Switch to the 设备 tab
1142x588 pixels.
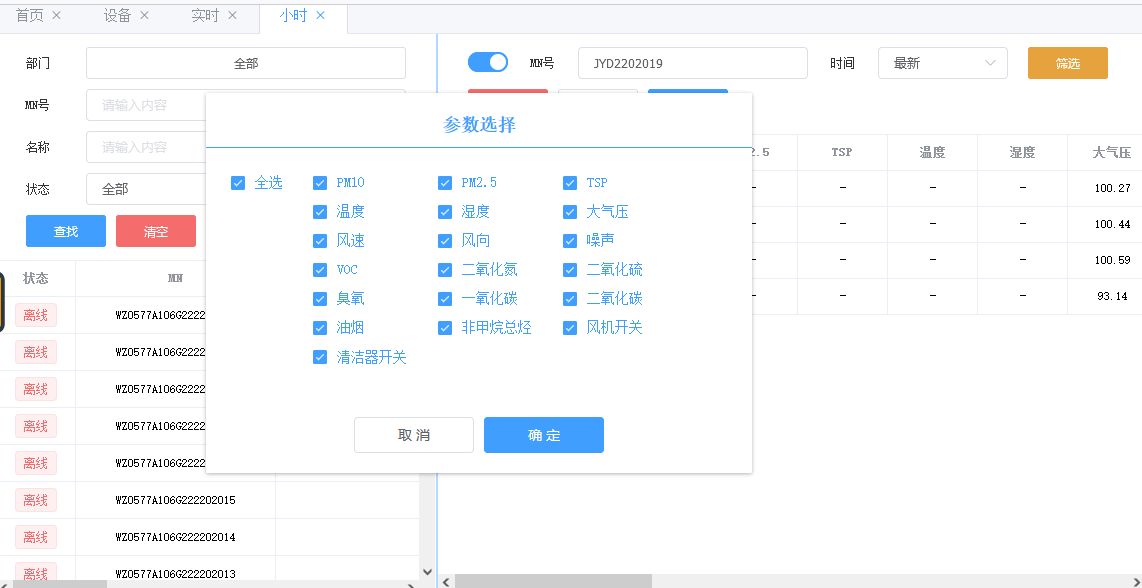[117, 16]
